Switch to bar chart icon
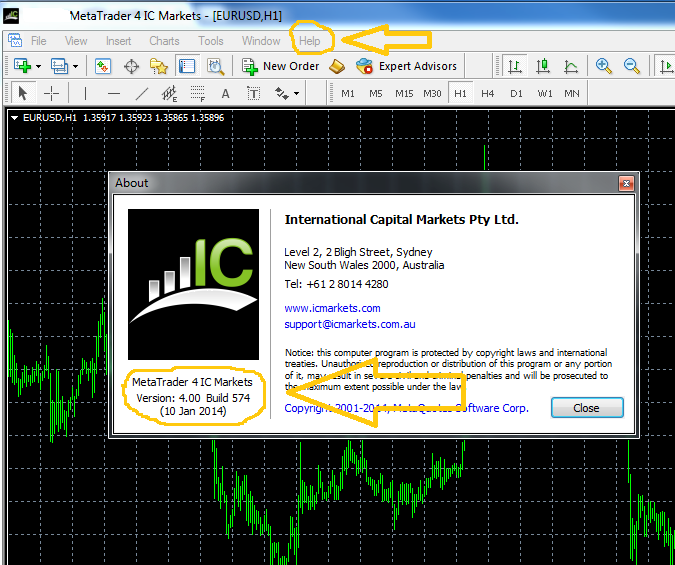The image size is (675, 565). pos(515,66)
